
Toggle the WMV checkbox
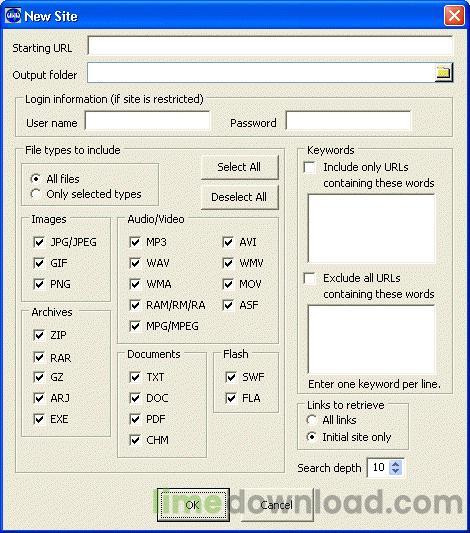[x=228, y=263]
